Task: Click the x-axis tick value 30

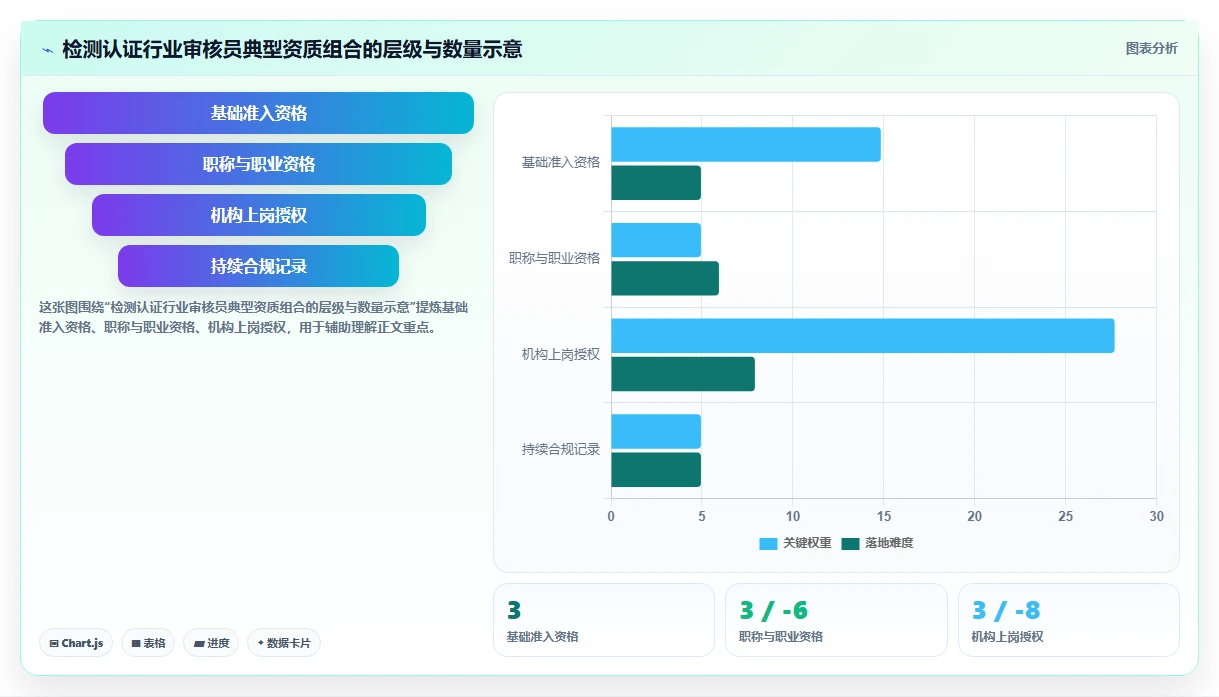Action: click(1156, 516)
